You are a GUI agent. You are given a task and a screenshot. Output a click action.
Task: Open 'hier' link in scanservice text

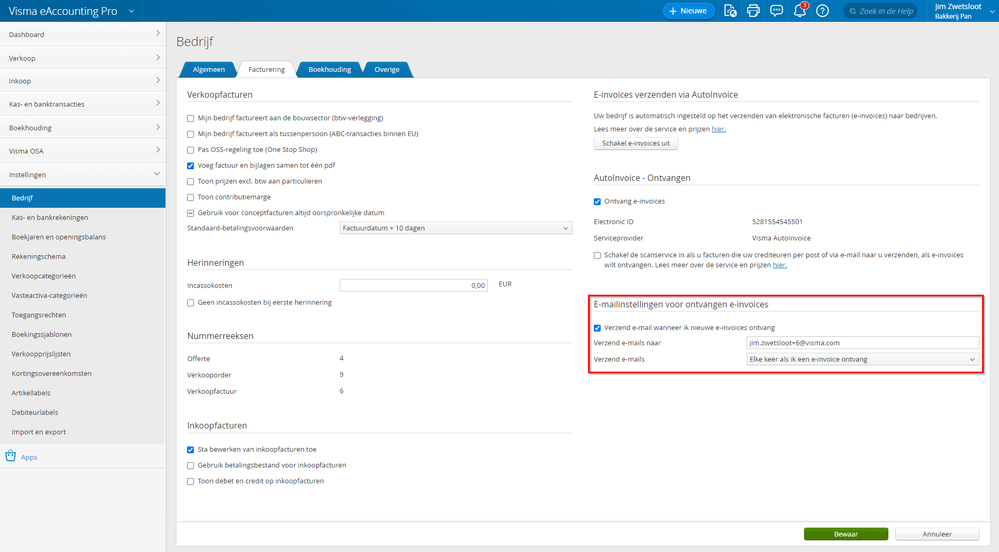[780, 265]
